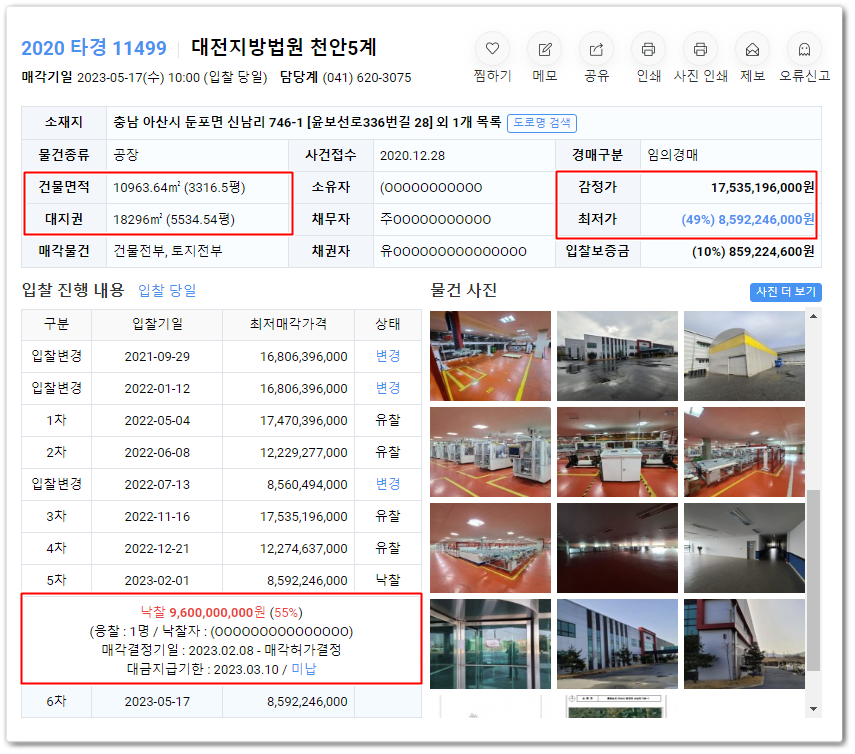Image resolution: width=855 pixels, height=754 pixels.
Task: Click the 매각결정기일 2023.02.08 line
Action: 221,650
